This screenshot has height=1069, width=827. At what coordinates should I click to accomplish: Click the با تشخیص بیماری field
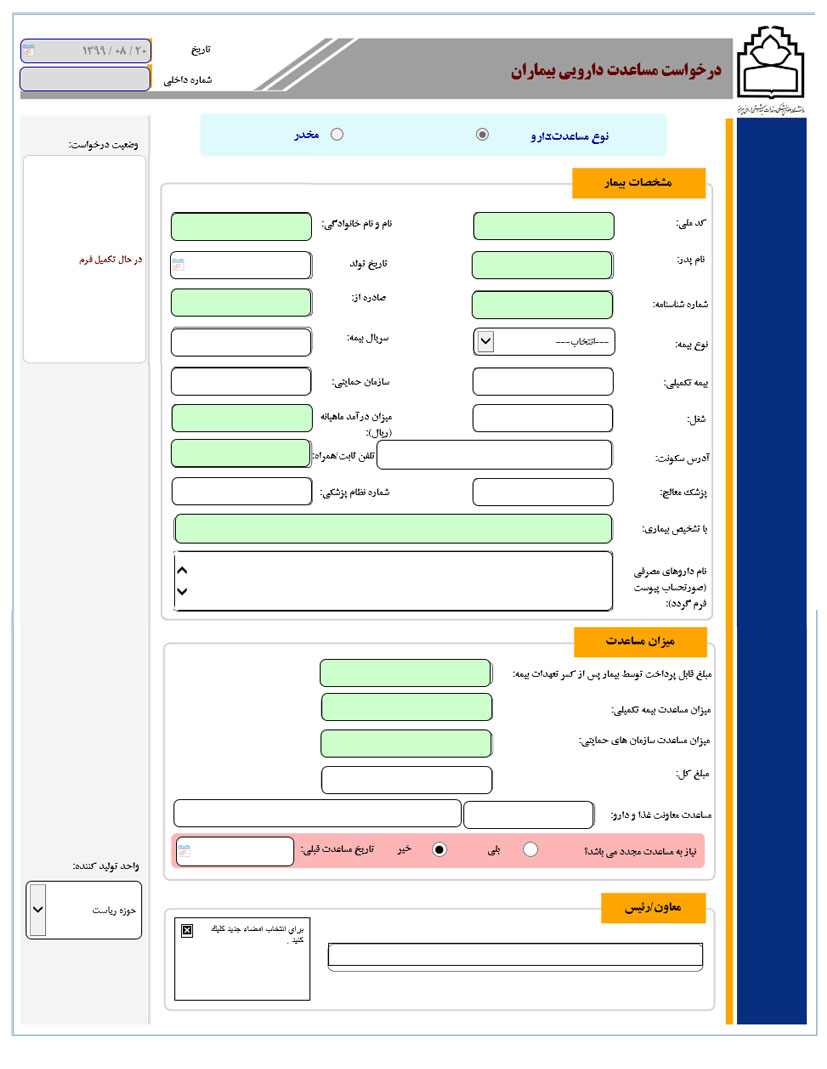click(393, 529)
